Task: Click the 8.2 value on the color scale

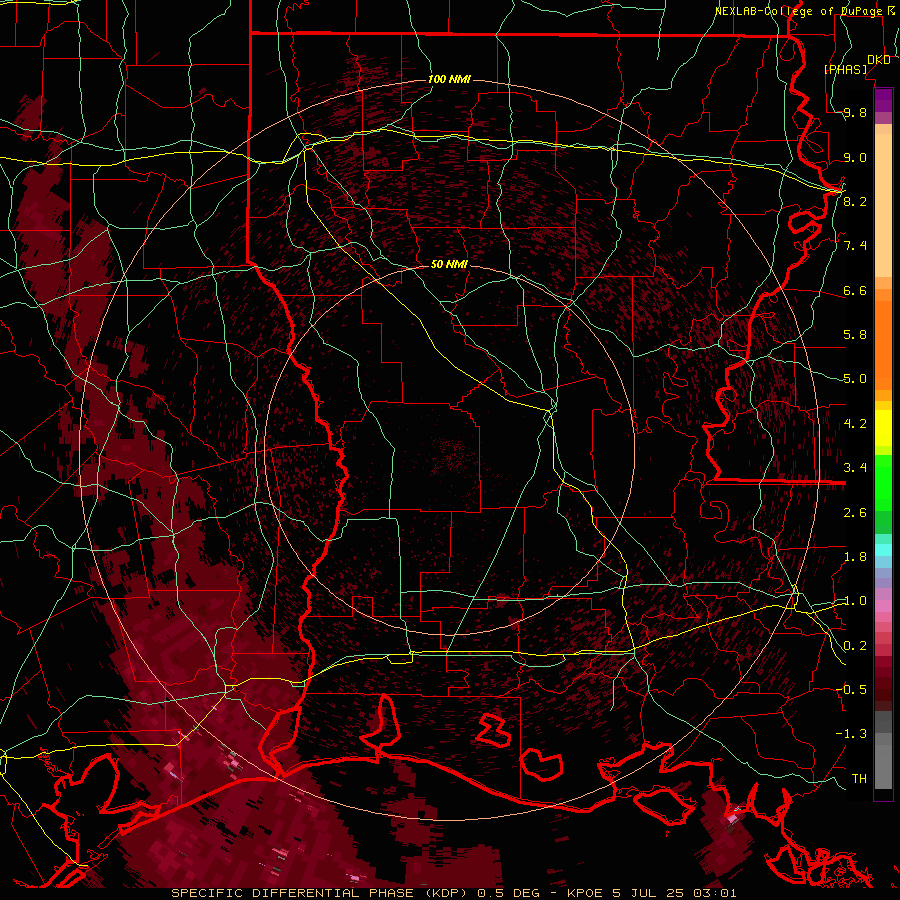Action: pos(855,201)
